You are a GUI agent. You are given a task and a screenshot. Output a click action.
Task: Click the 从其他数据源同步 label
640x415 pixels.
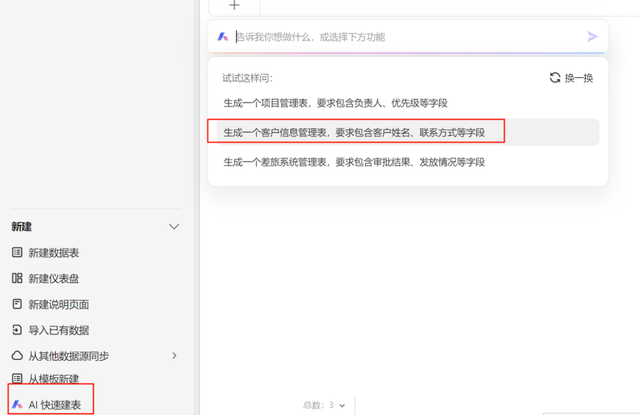69,356
